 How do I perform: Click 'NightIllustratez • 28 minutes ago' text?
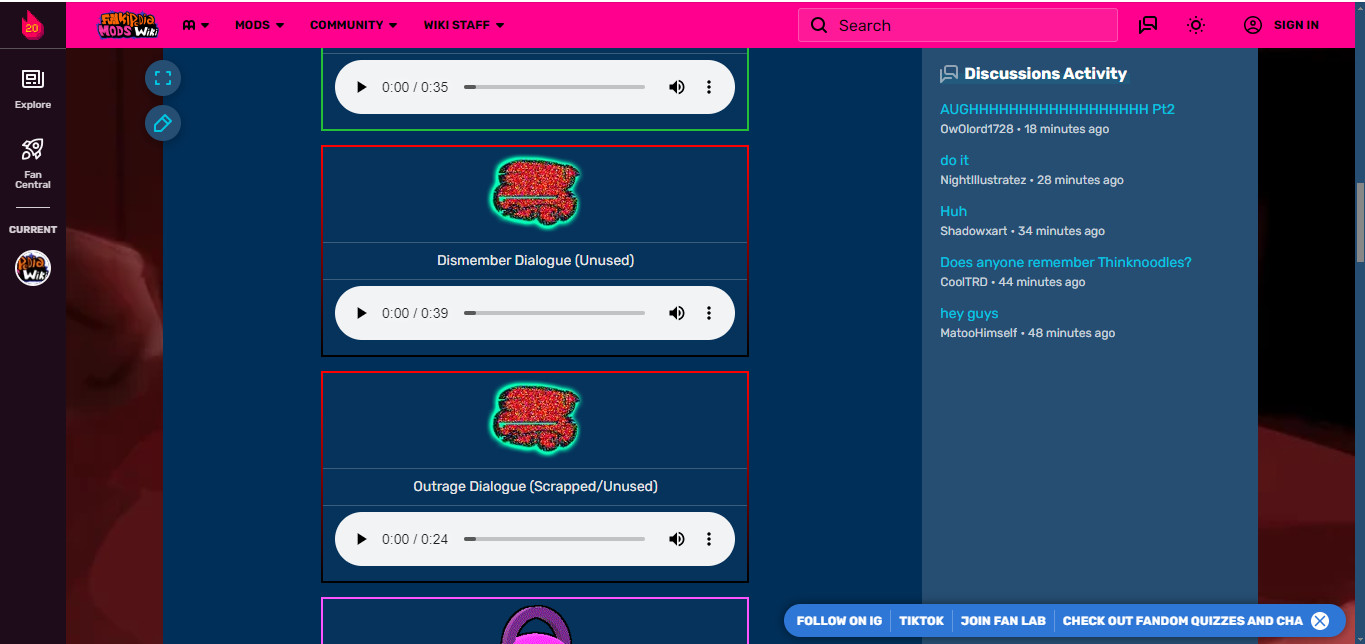coord(1032,180)
